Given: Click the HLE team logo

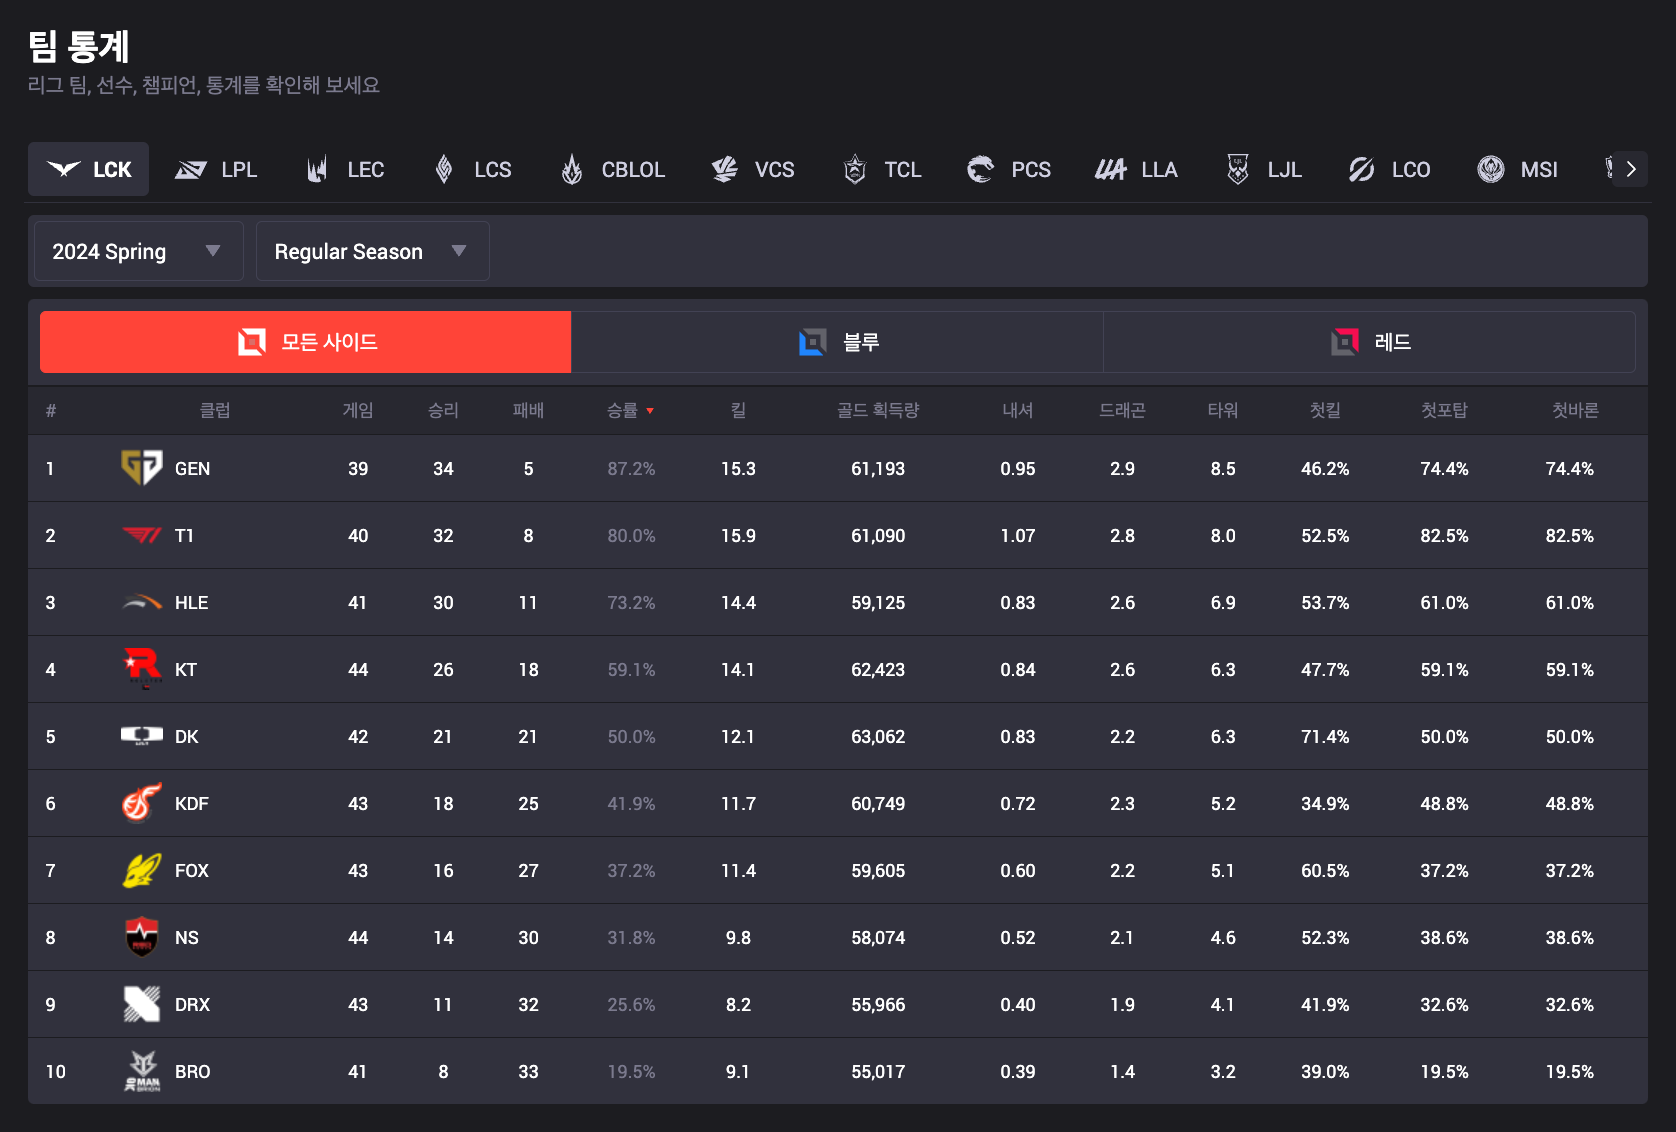Looking at the screenshot, I should pos(141,602).
